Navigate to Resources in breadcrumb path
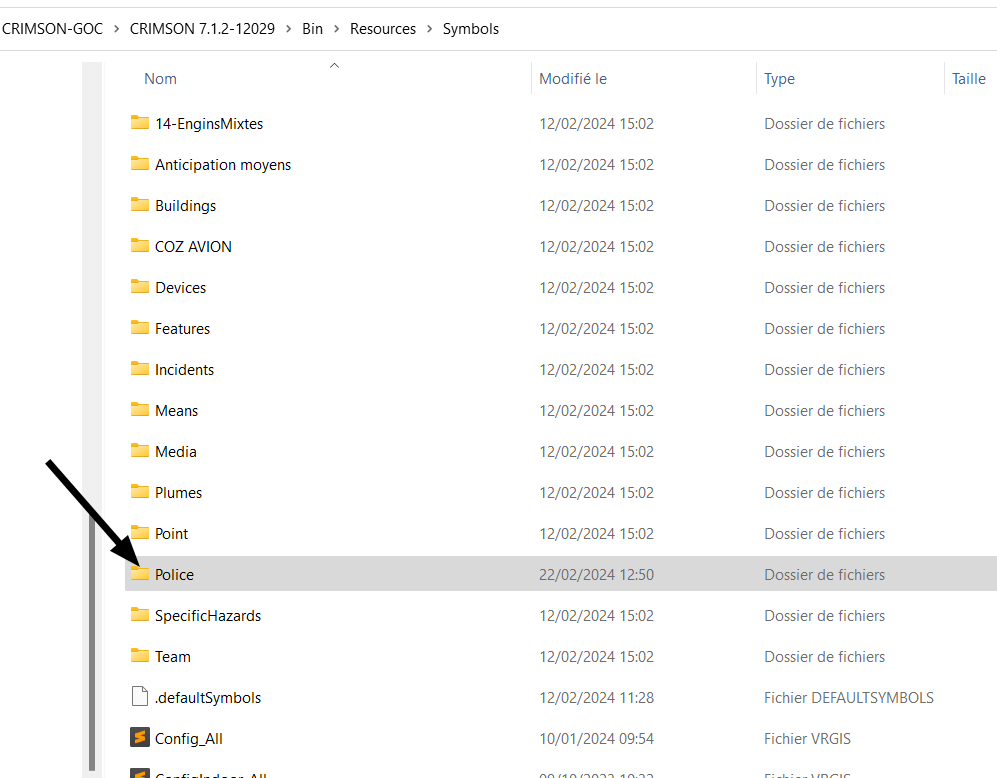Image resolution: width=997 pixels, height=778 pixels. (x=382, y=29)
